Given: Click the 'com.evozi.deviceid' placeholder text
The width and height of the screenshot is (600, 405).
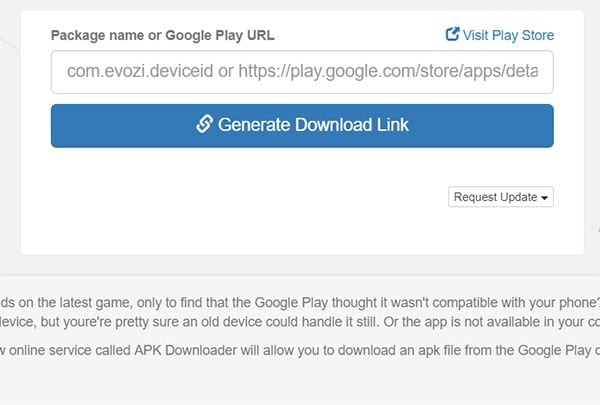Looking at the screenshot, I should point(140,71).
